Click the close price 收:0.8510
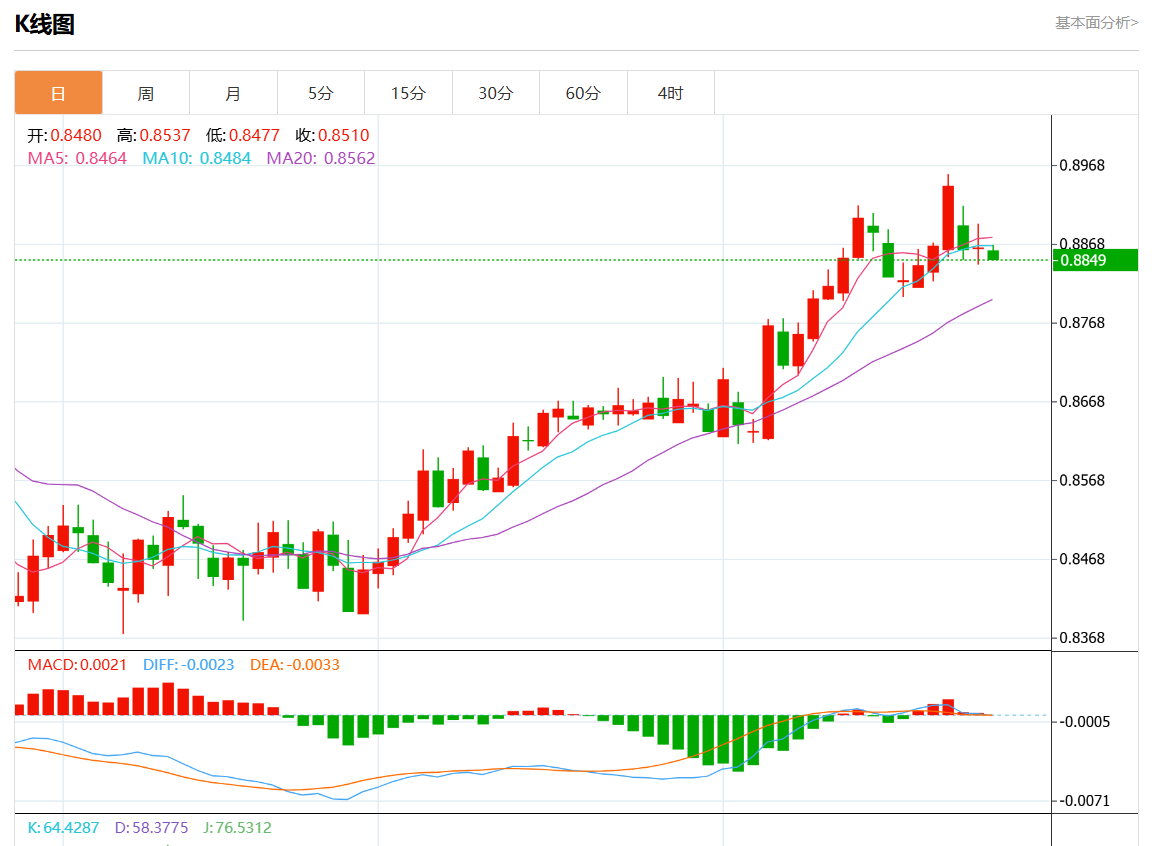 coord(332,136)
